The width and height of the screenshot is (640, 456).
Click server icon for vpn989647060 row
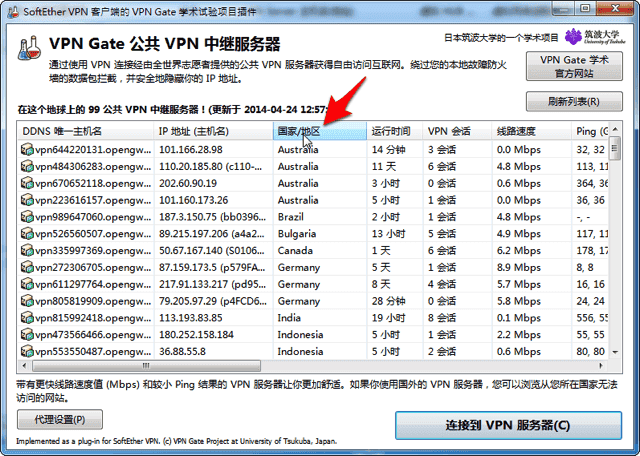pos(27,217)
